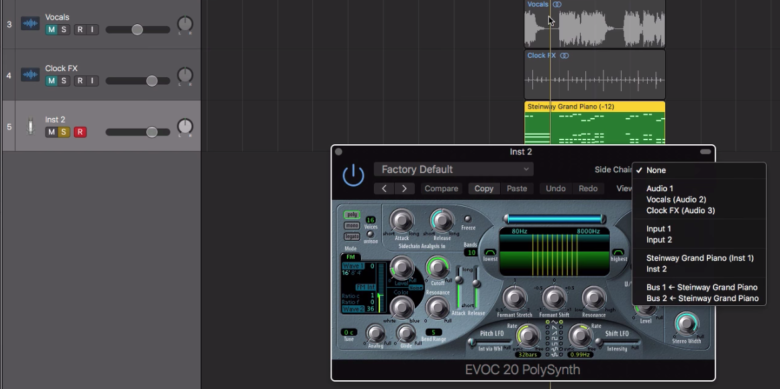Click the 32bars Pitch LFO rate display
This screenshot has width=780, height=389.
click(x=528, y=355)
